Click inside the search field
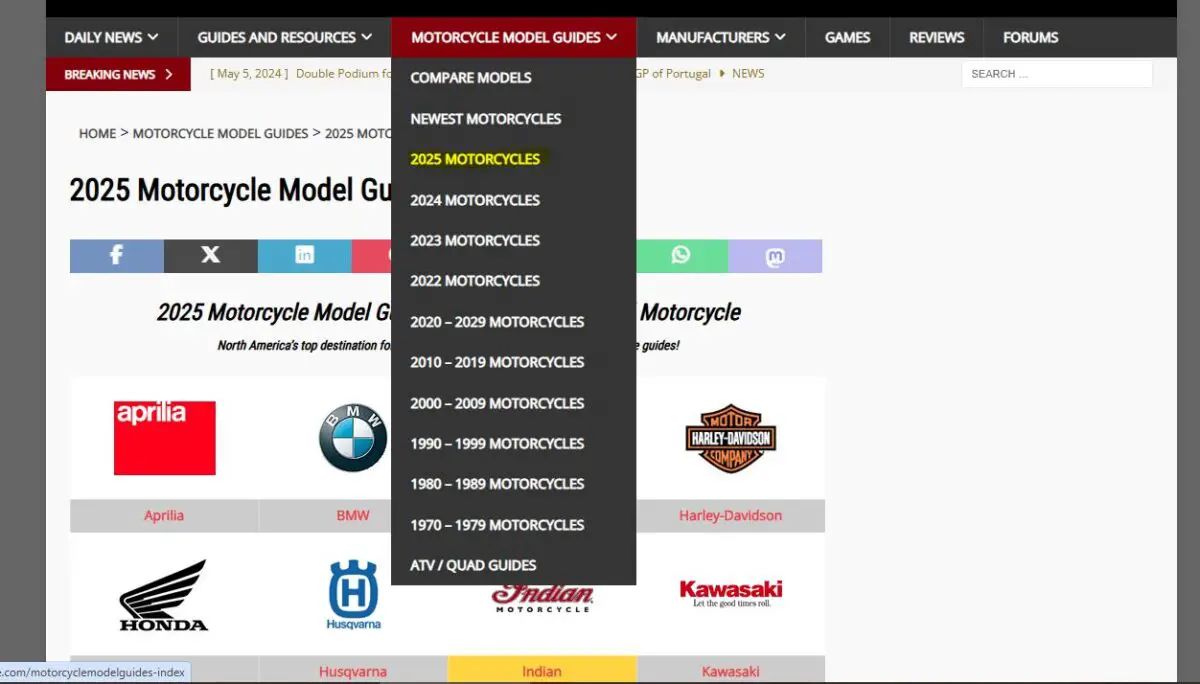The width and height of the screenshot is (1200, 684). coord(1056,73)
